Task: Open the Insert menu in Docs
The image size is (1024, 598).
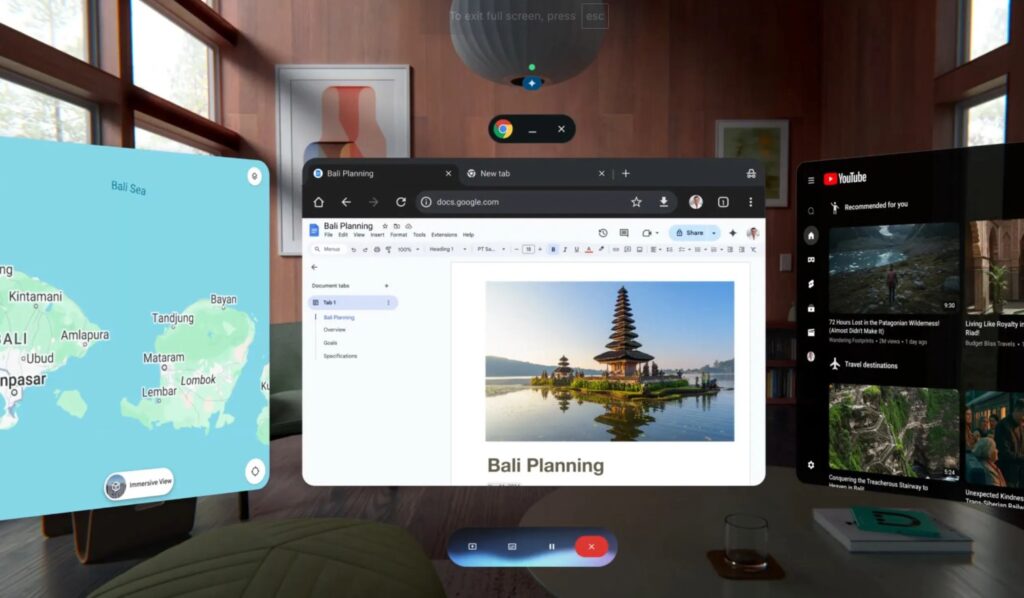Action: click(377, 235)
